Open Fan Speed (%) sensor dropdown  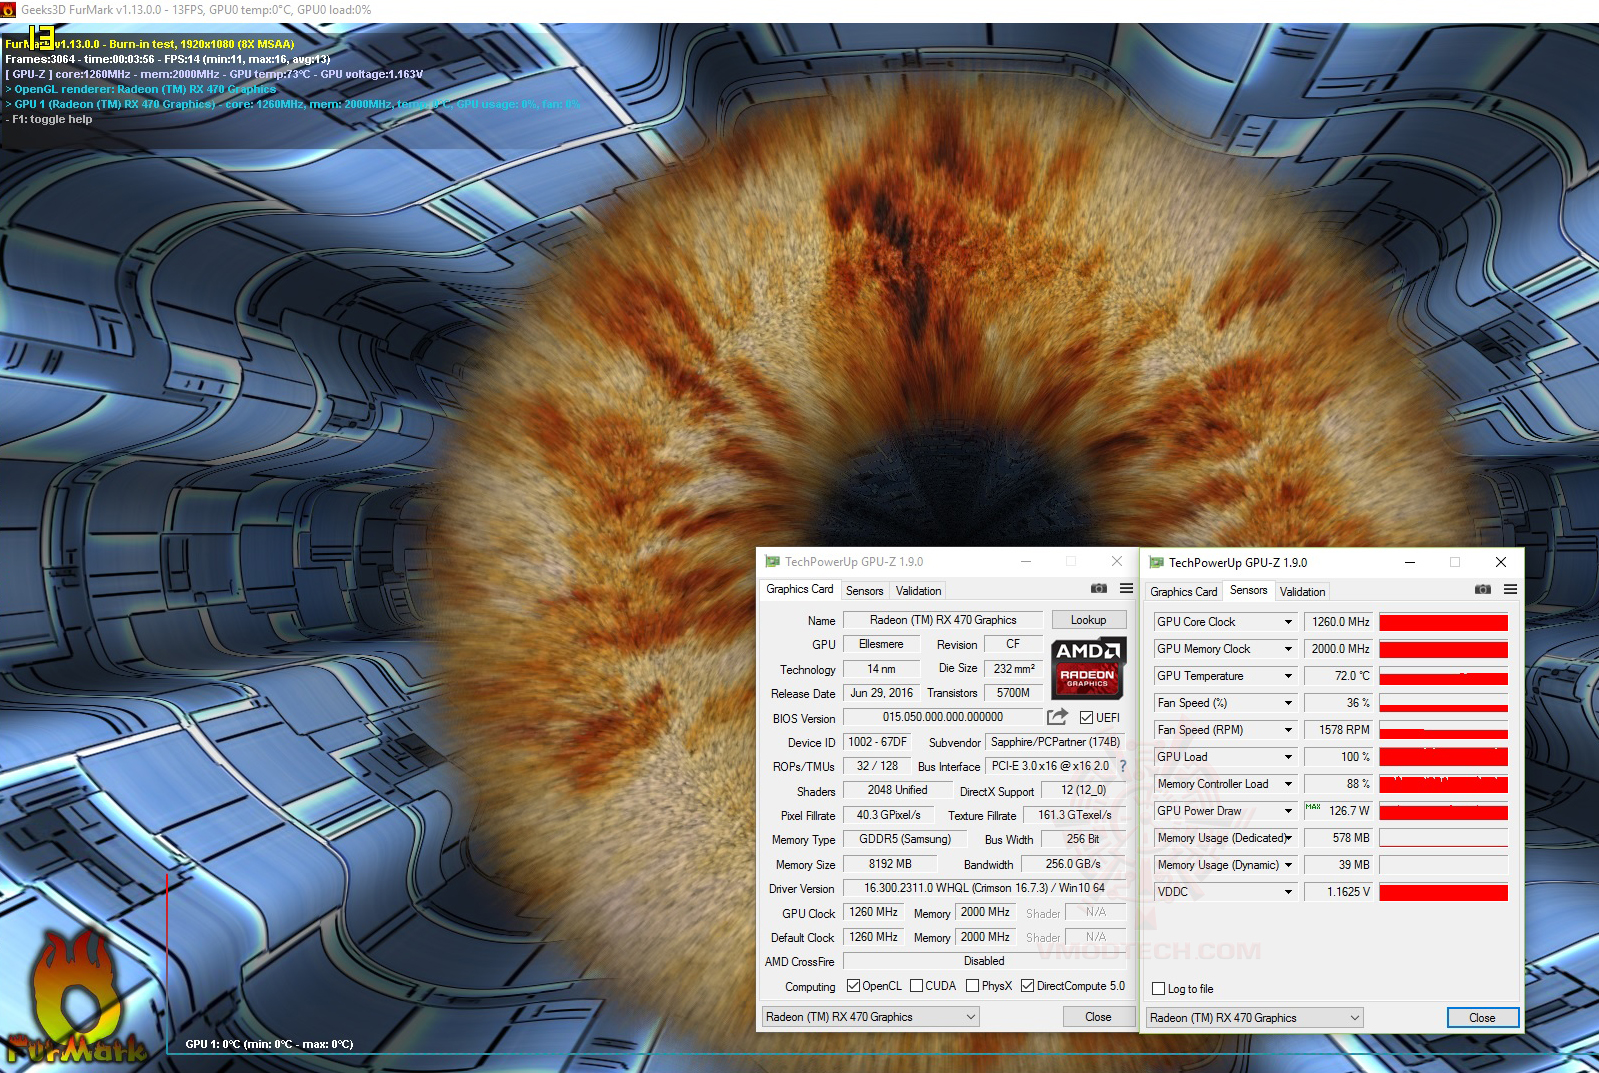click(x=1288, y=703)
